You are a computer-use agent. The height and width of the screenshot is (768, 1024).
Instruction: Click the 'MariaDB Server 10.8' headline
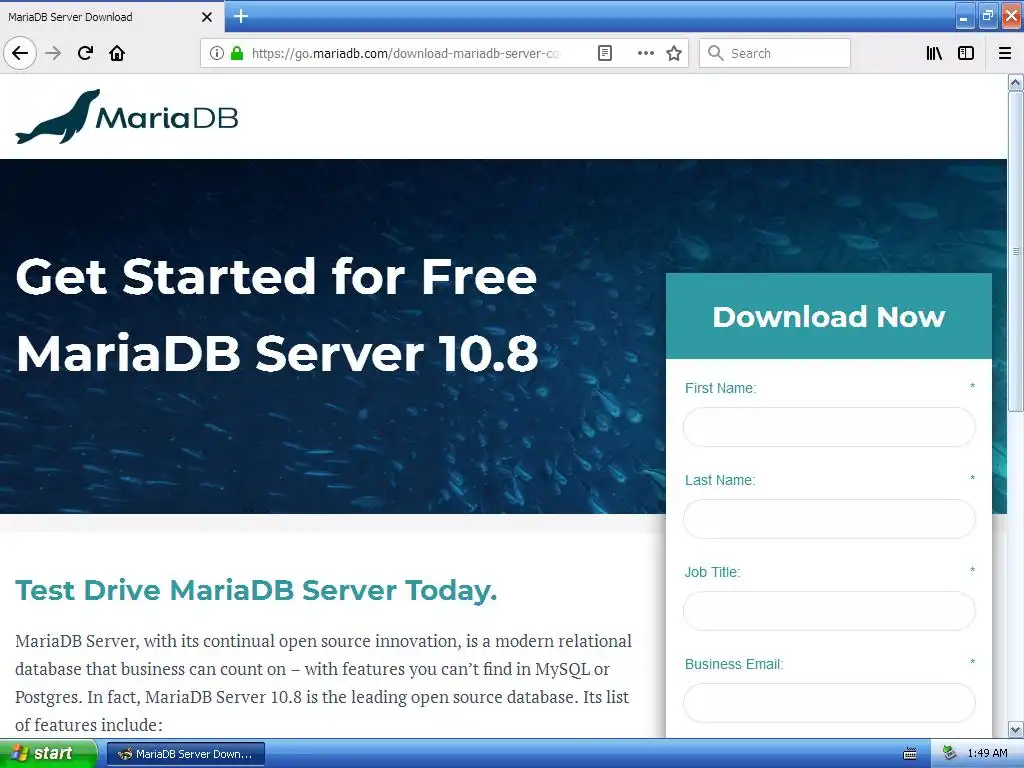tap(277, 354)
